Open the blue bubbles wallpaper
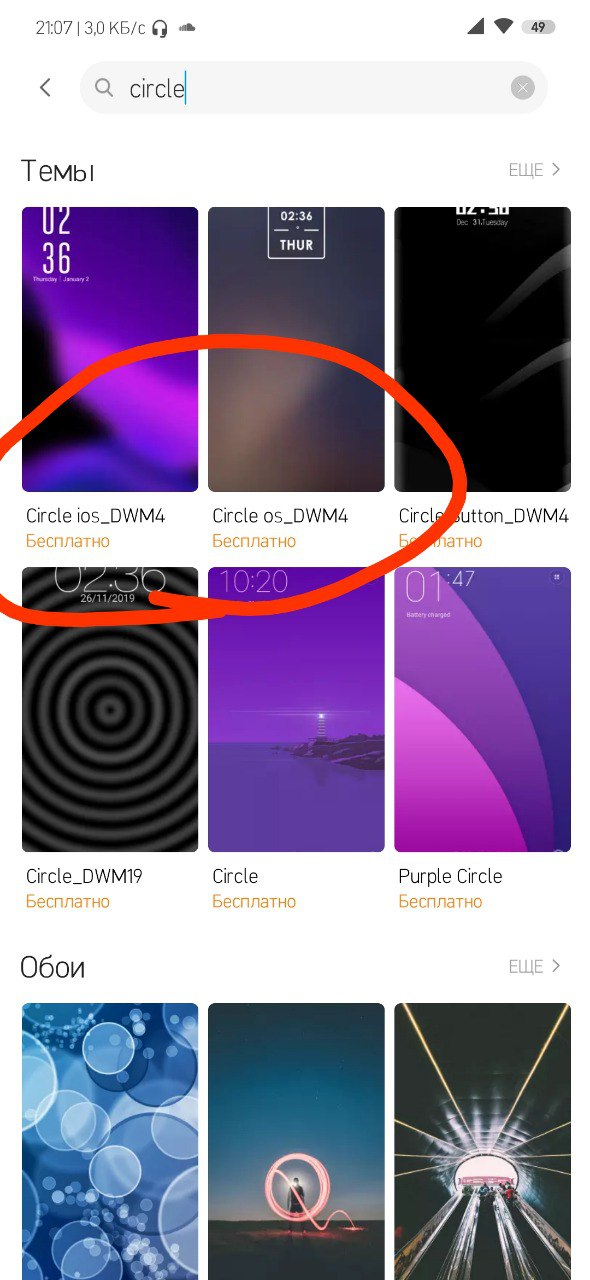 pos(110,1141)
